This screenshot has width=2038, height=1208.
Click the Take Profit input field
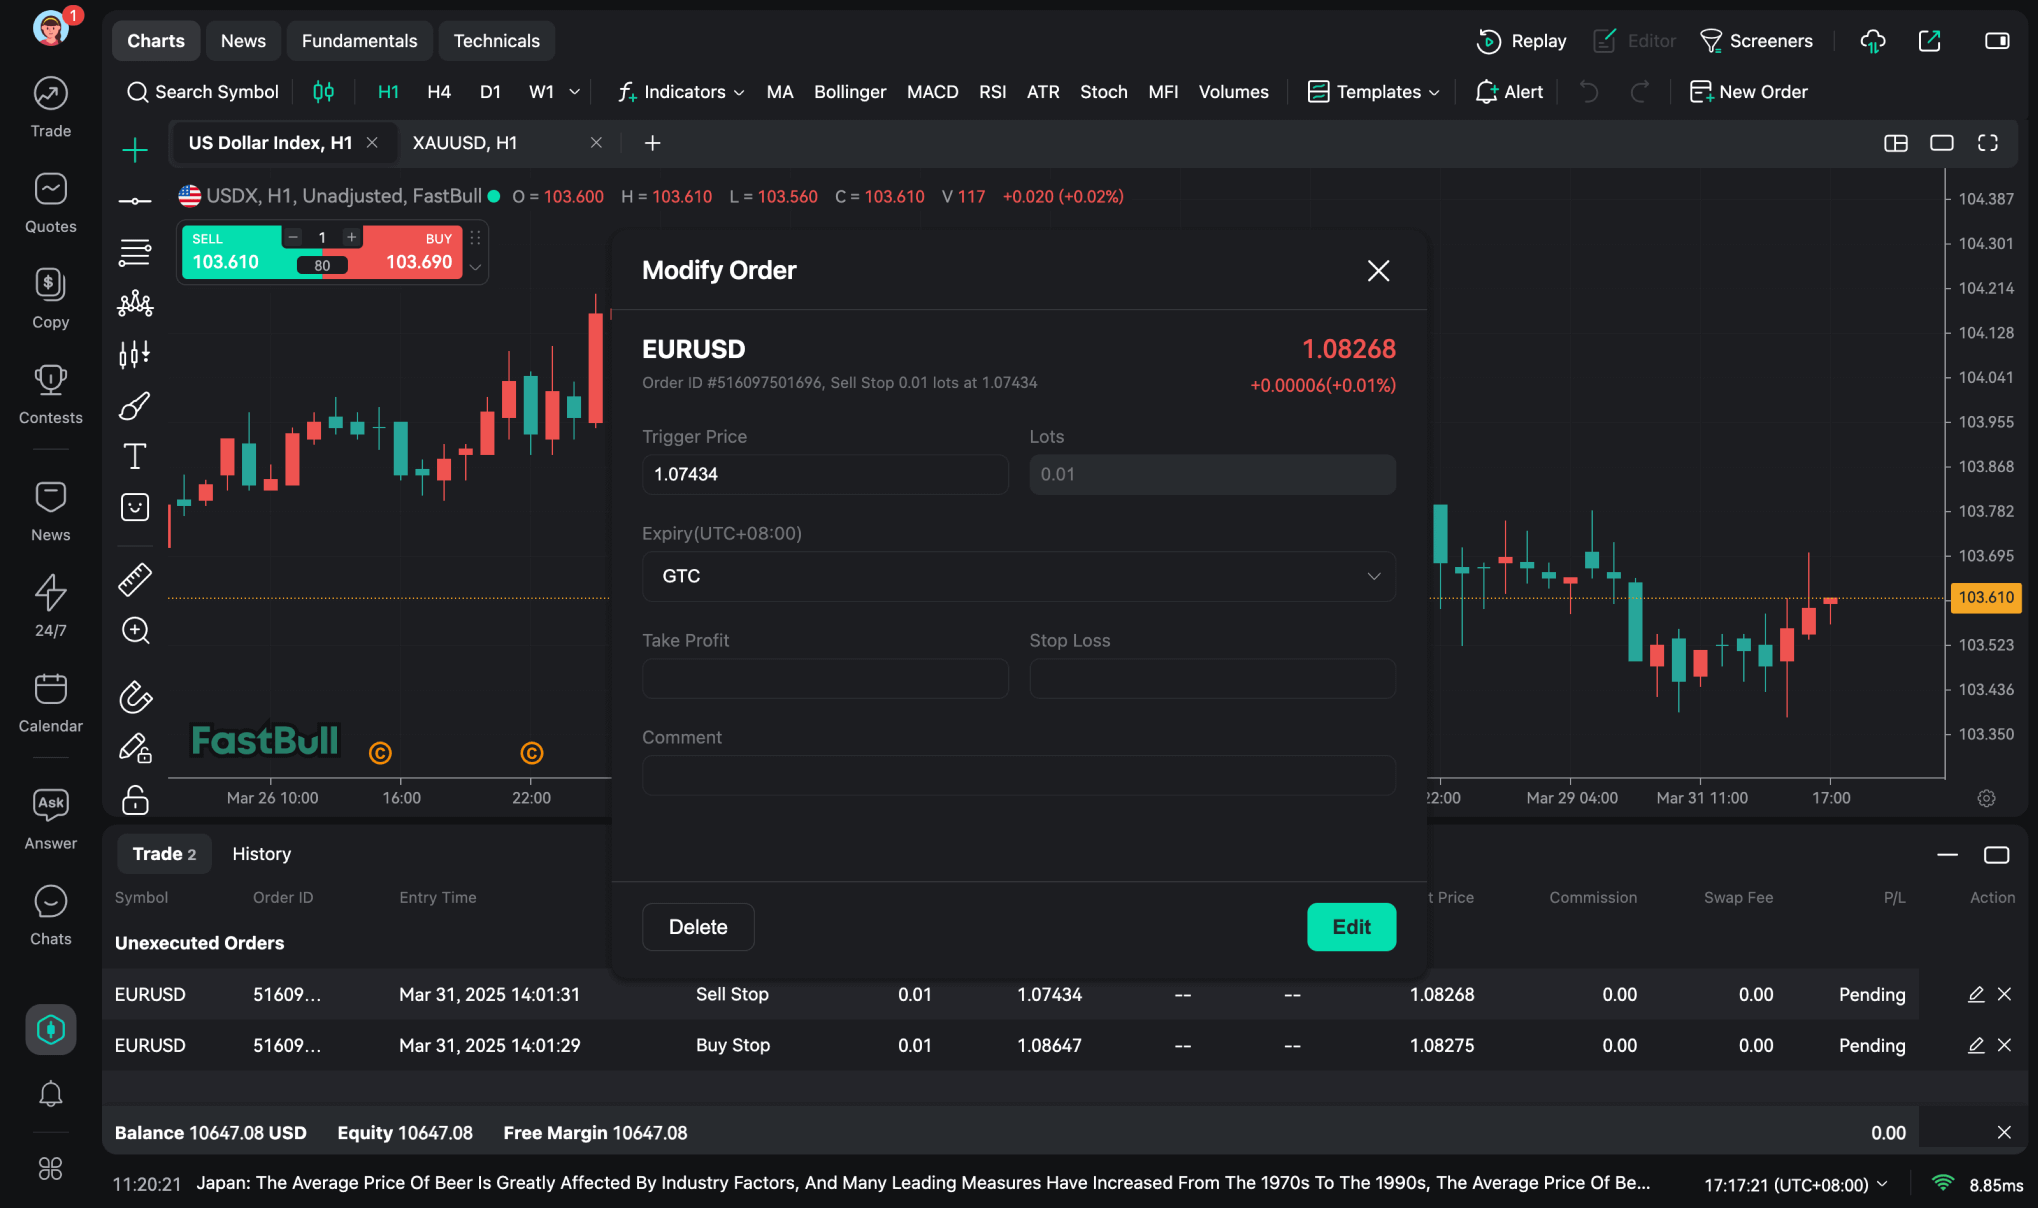(x=824, y=678)
